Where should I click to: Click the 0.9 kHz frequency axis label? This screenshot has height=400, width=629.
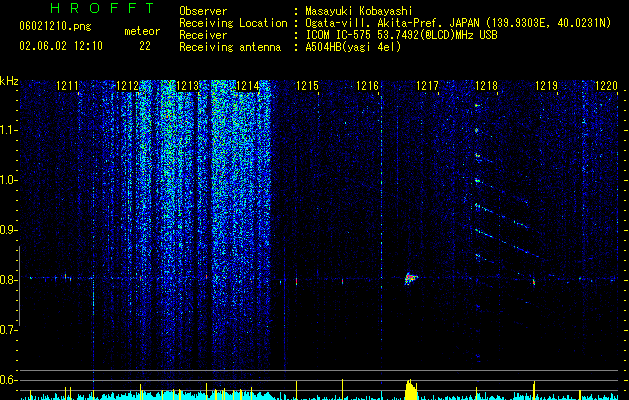tap(8, 230)
